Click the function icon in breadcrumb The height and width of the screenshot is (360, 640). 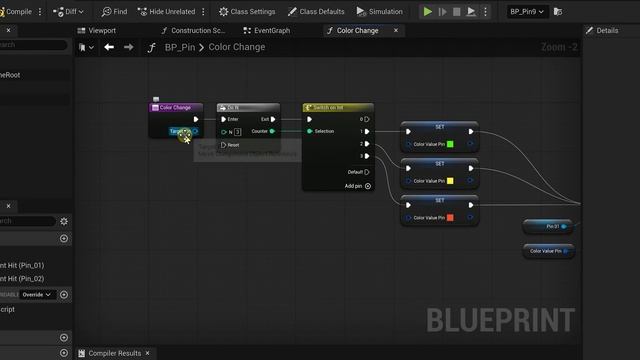tap(151, 48)
